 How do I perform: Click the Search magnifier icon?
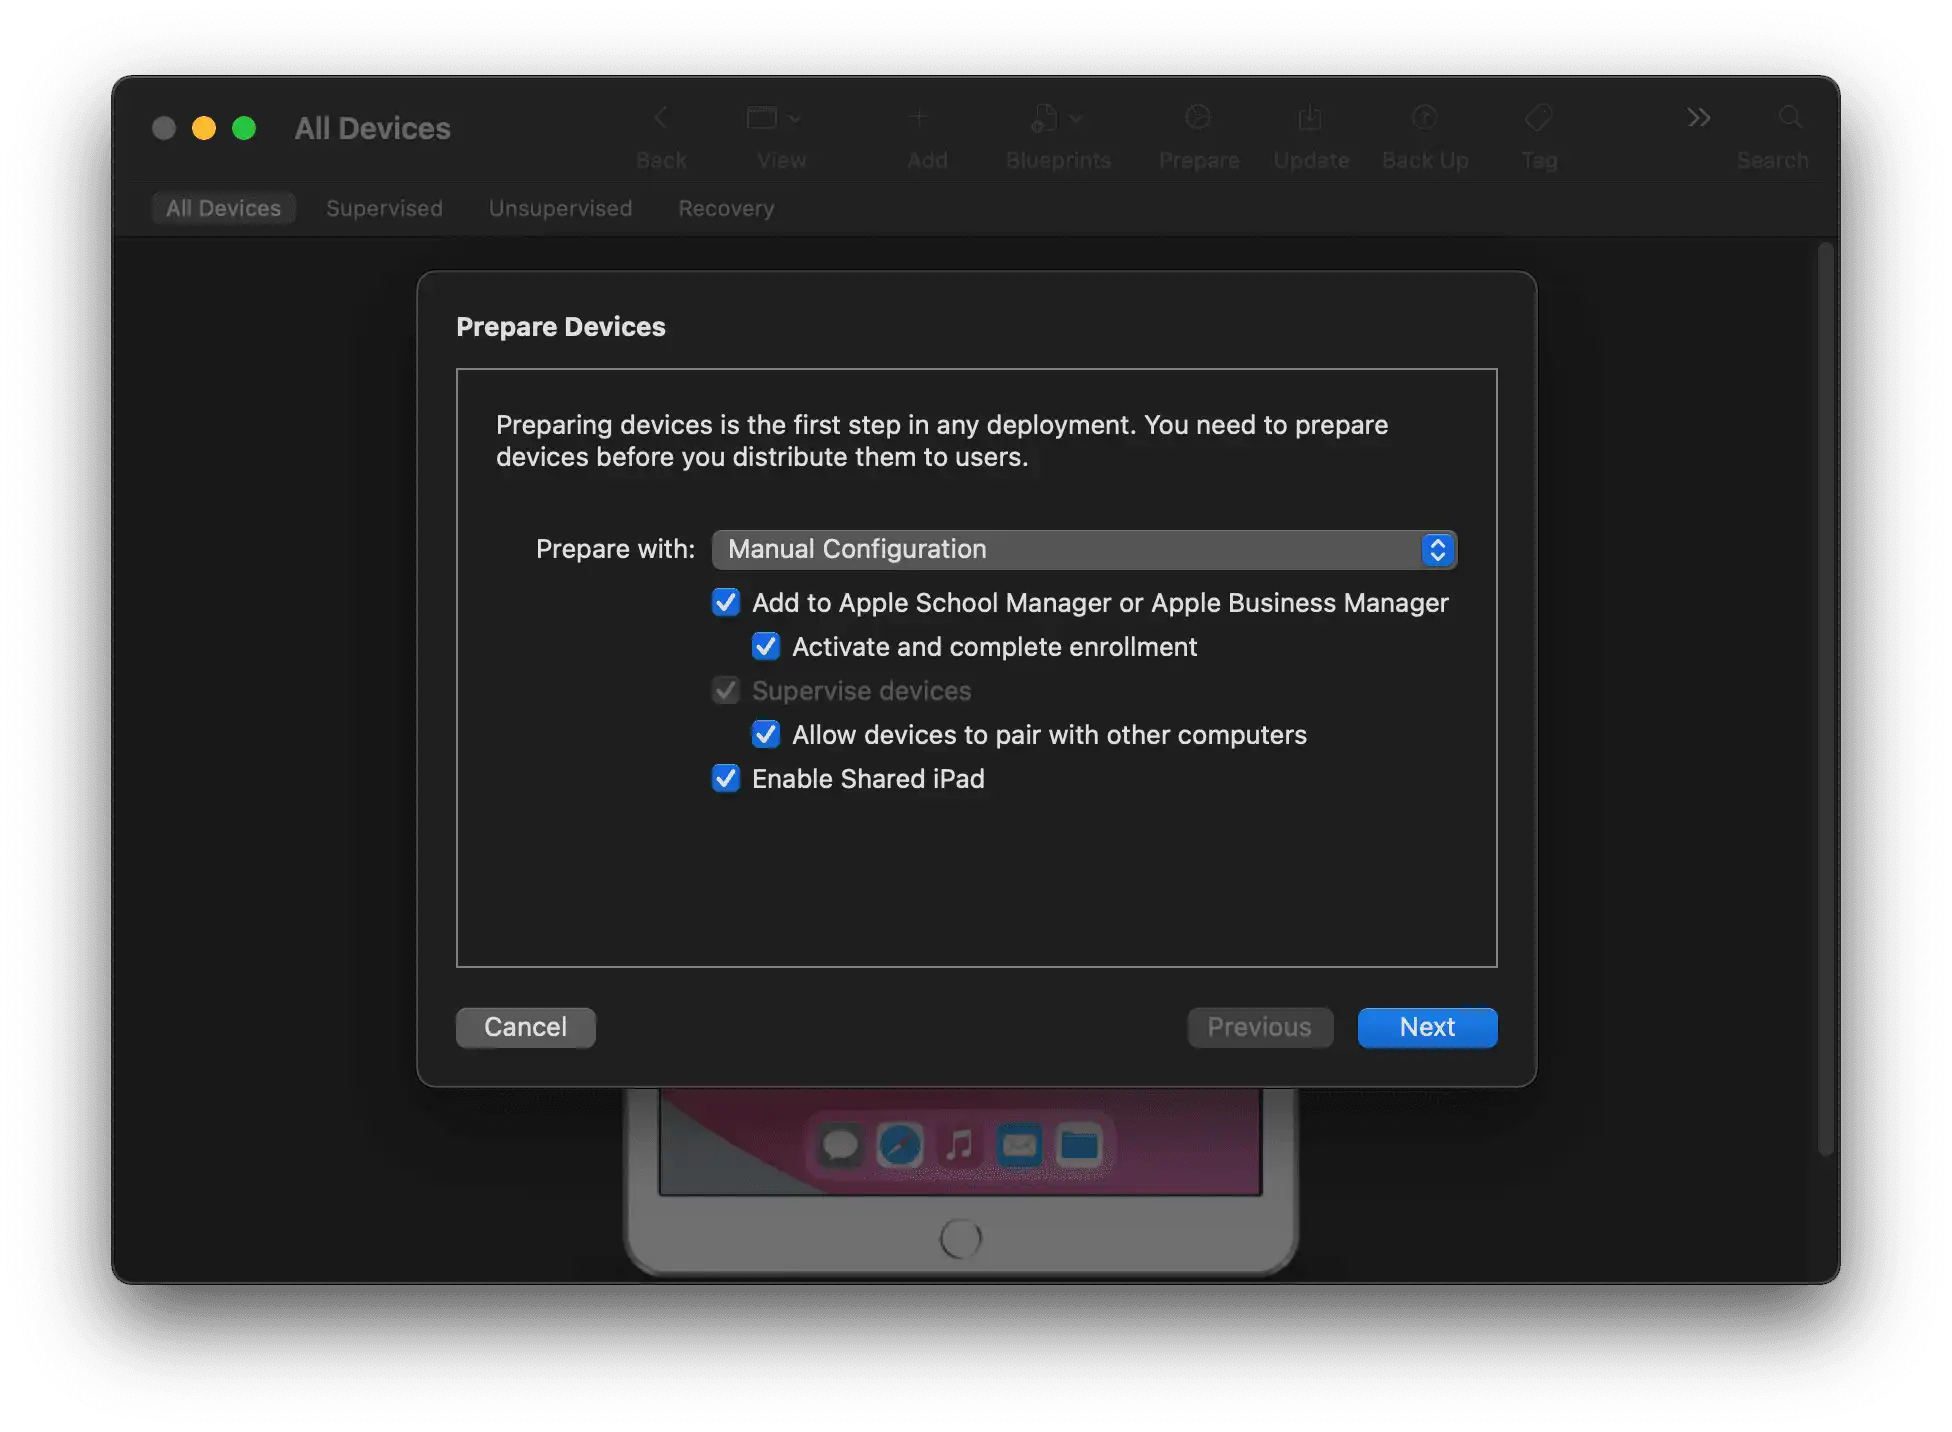tap(1789, 118)
